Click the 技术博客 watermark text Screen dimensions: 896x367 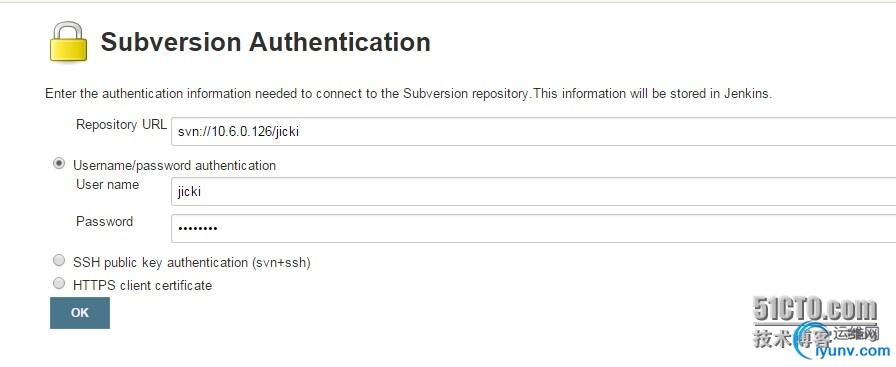pyautogui.click(x=791, y=338)
